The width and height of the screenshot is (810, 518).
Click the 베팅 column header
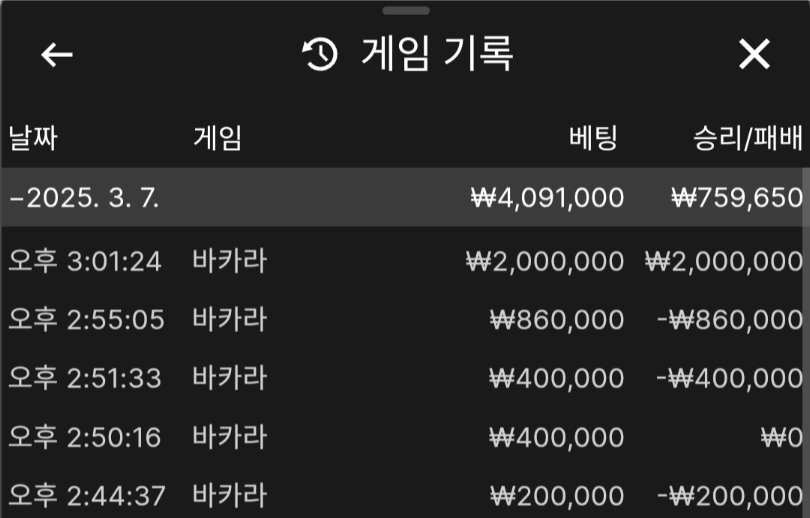(x=594, y=138)
